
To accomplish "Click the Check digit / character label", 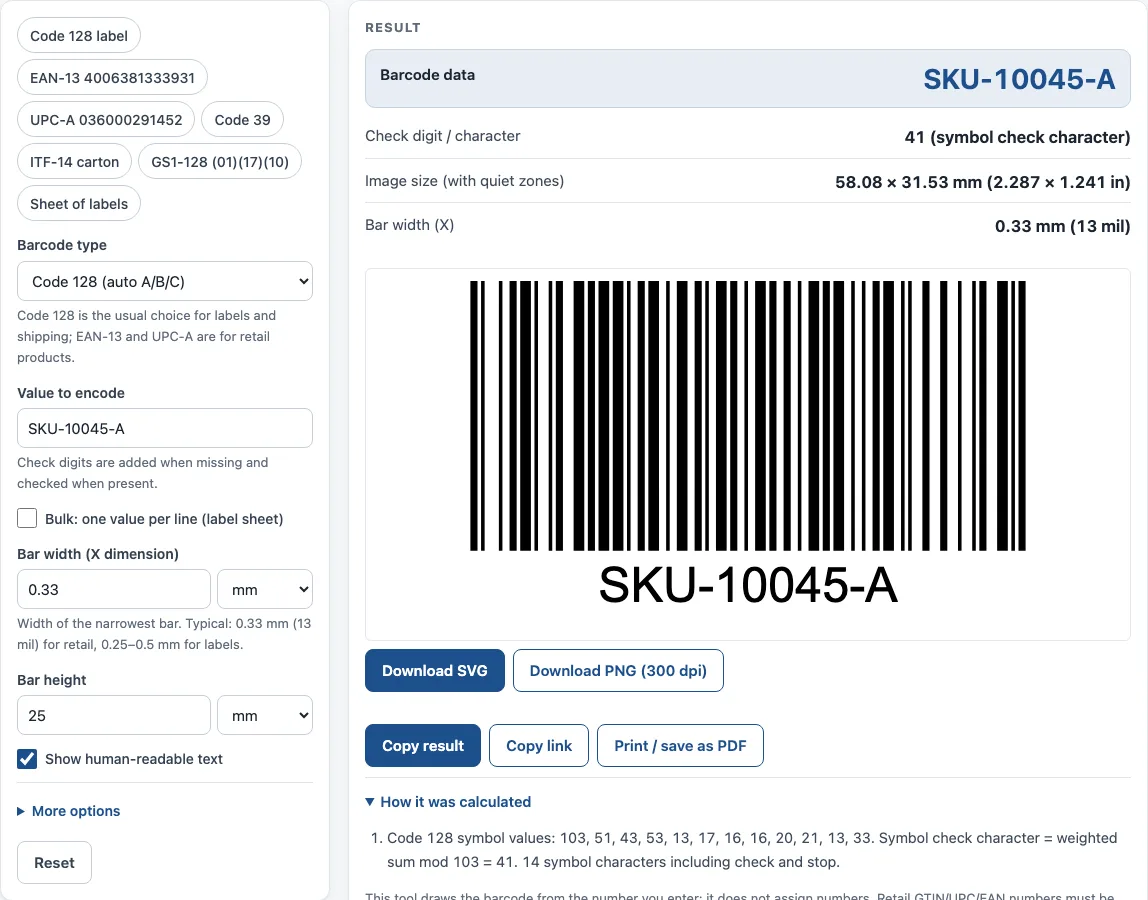I will (x=442, y=135).
